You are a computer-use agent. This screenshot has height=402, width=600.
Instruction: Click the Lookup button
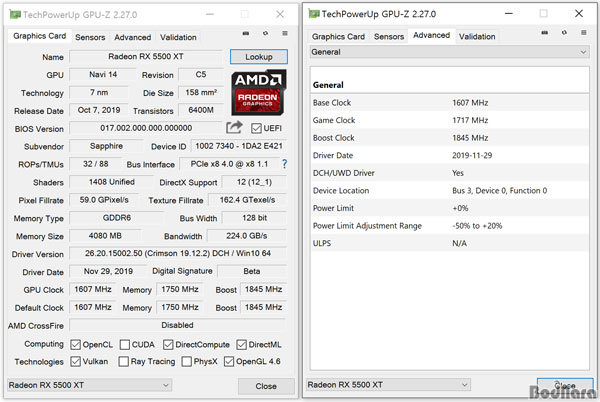[x=259, y=57]
